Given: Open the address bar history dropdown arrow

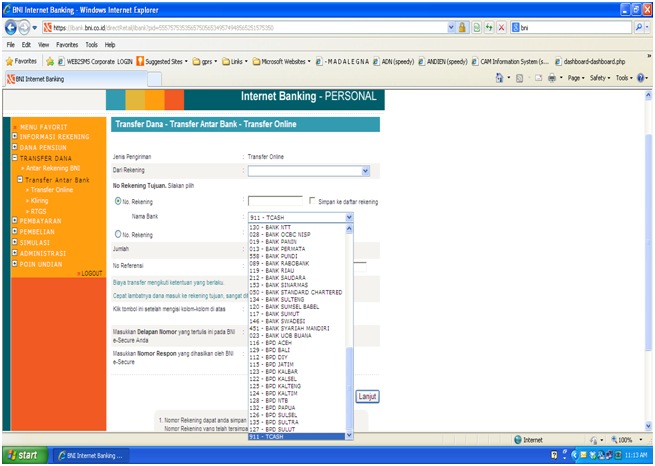Looking at the screenshot, I should [451, 28].
